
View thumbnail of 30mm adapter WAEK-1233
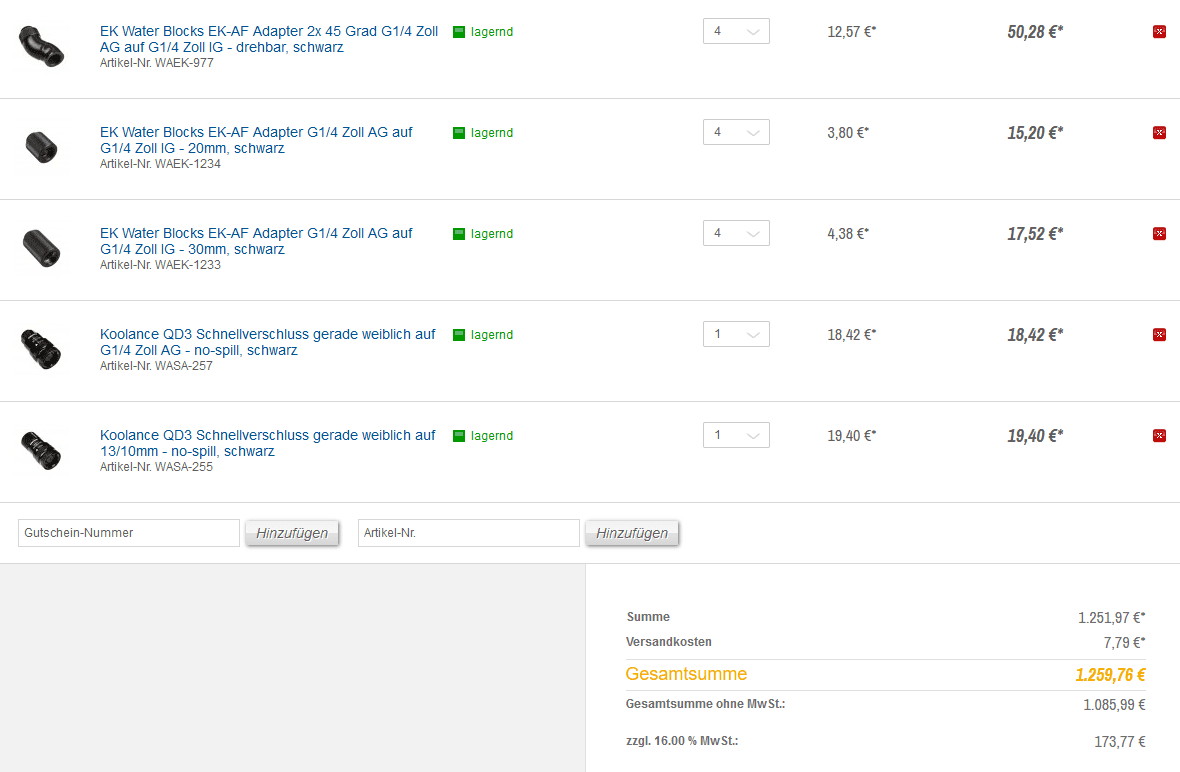(x=41, y=248)
